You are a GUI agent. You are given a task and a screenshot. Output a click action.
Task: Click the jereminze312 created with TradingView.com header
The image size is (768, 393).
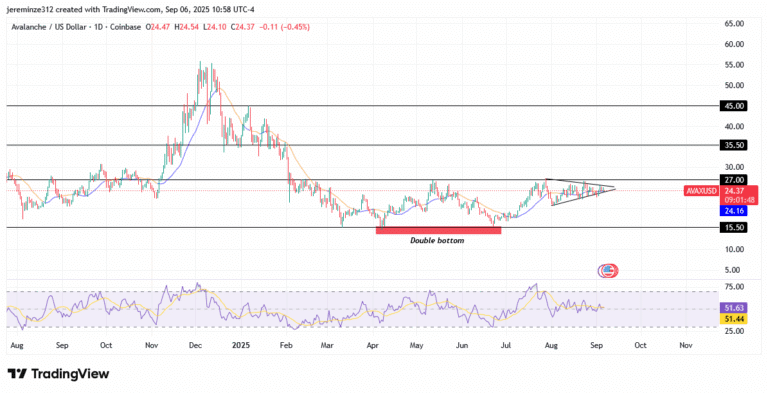[130, 9]
